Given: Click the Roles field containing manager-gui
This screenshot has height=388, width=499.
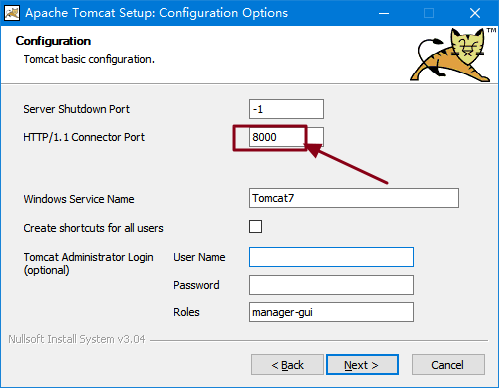Looking at the screenshot, I should coord(331,312).
